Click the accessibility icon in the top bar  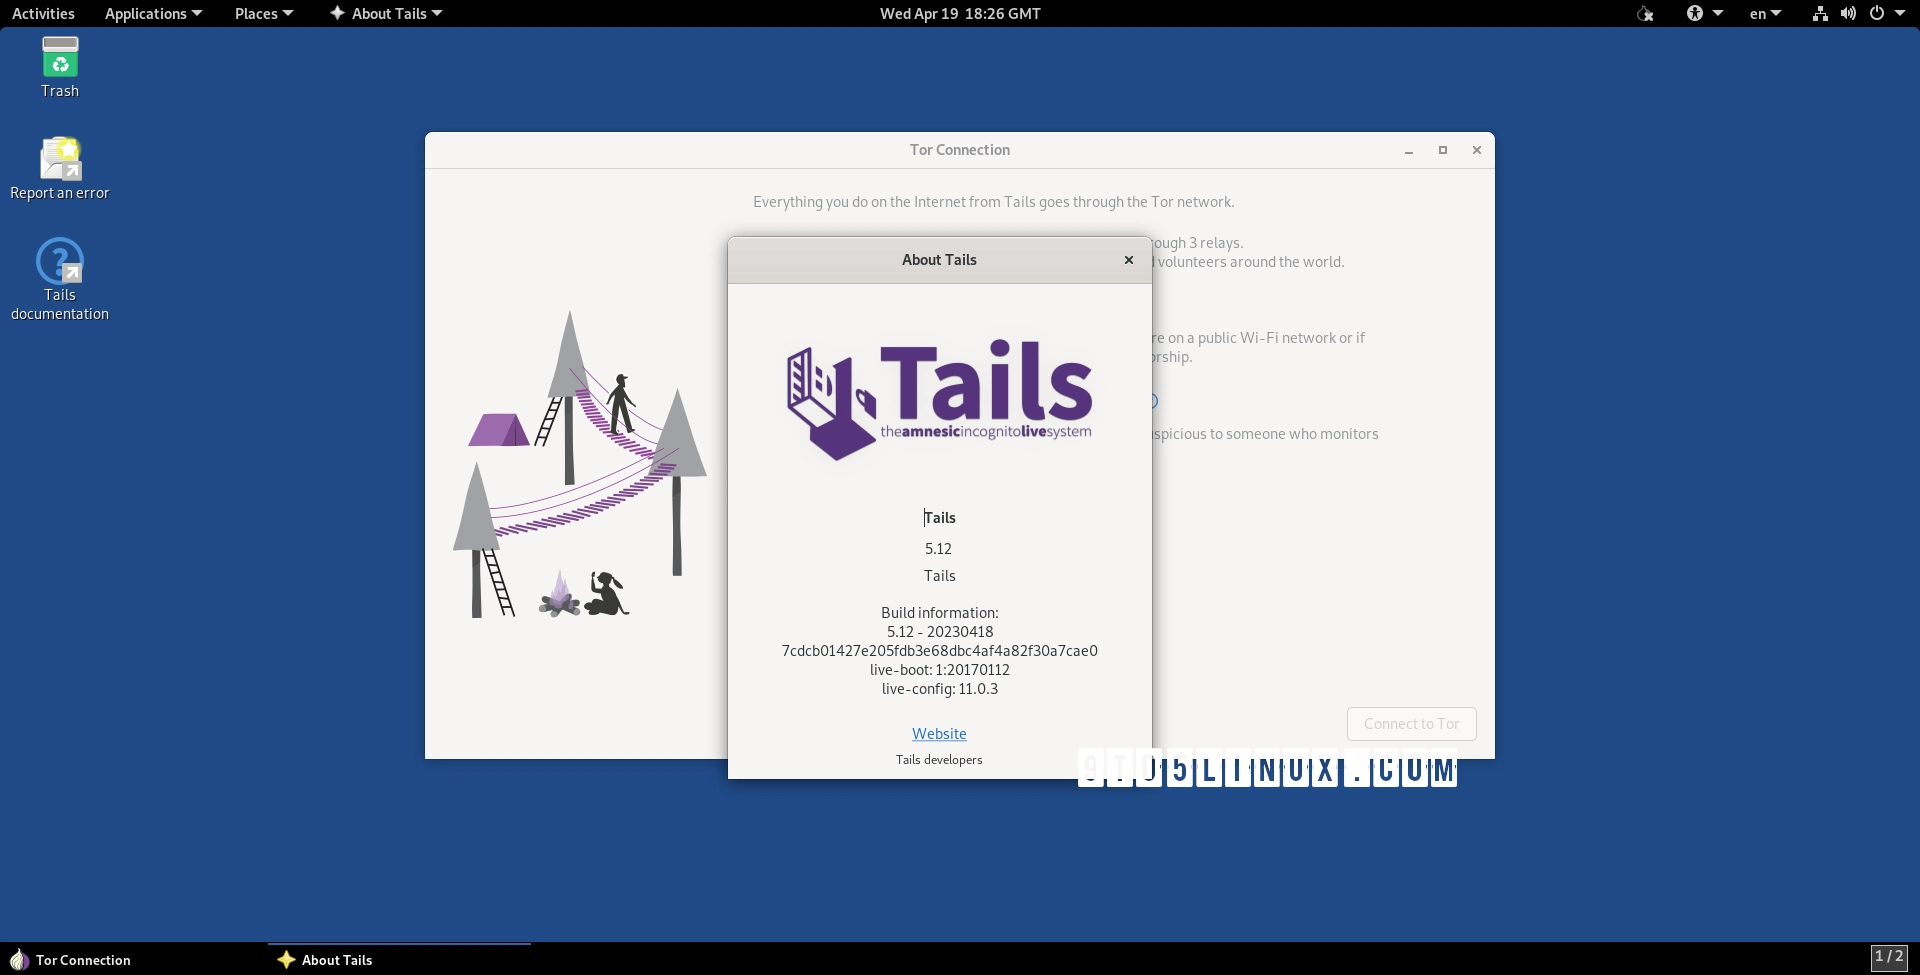[x=1697, y=14]
